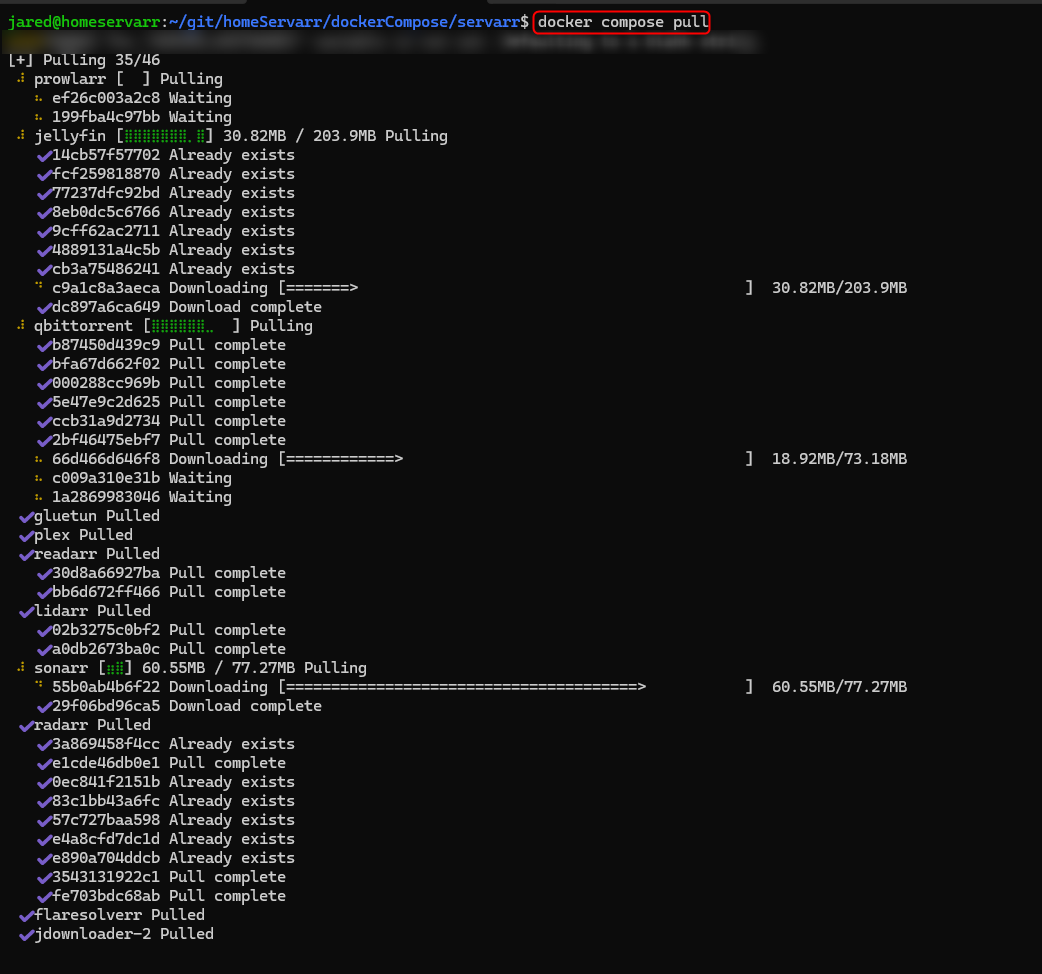Click checkmark beside 'radarr Pulled'
The image size is (1042, 974).
[x=27, y=726]
